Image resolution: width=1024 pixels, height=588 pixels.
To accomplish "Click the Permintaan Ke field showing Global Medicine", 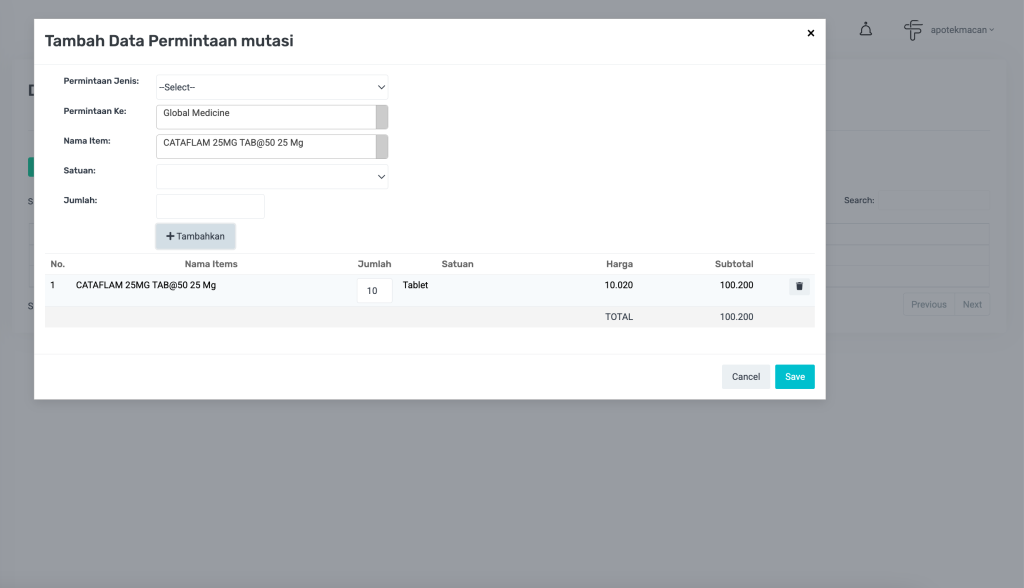I will click(x=266, y=116).
